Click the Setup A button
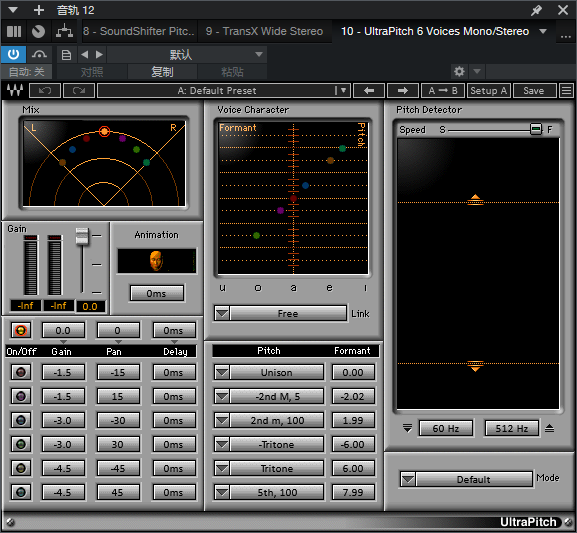 click(x=489, y=91)
